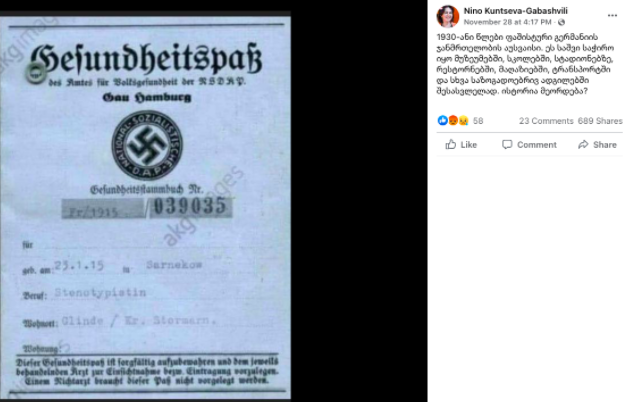
Task: Like the post via Like label
Action: pyautogui.click(x=468, y=145)
